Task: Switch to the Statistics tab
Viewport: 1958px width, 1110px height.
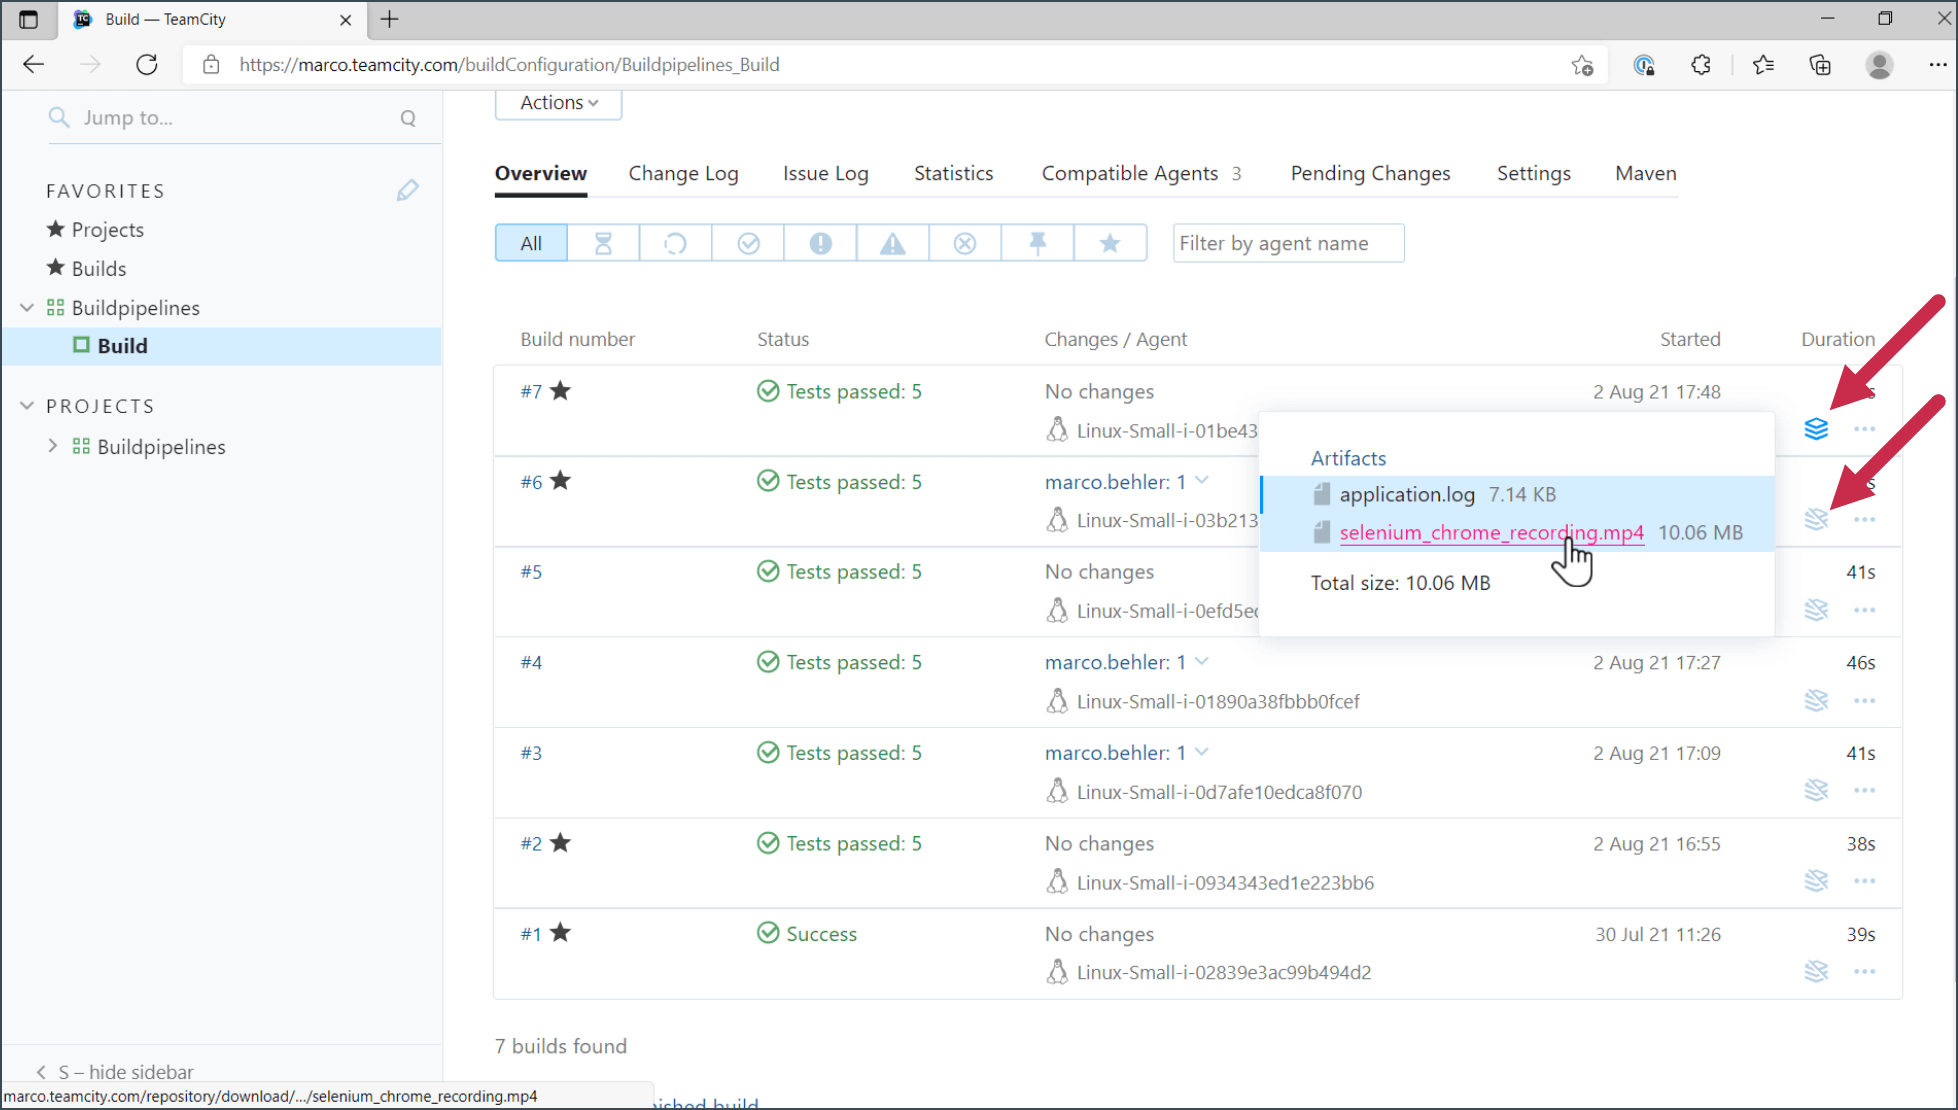Action: click(953, 172)
